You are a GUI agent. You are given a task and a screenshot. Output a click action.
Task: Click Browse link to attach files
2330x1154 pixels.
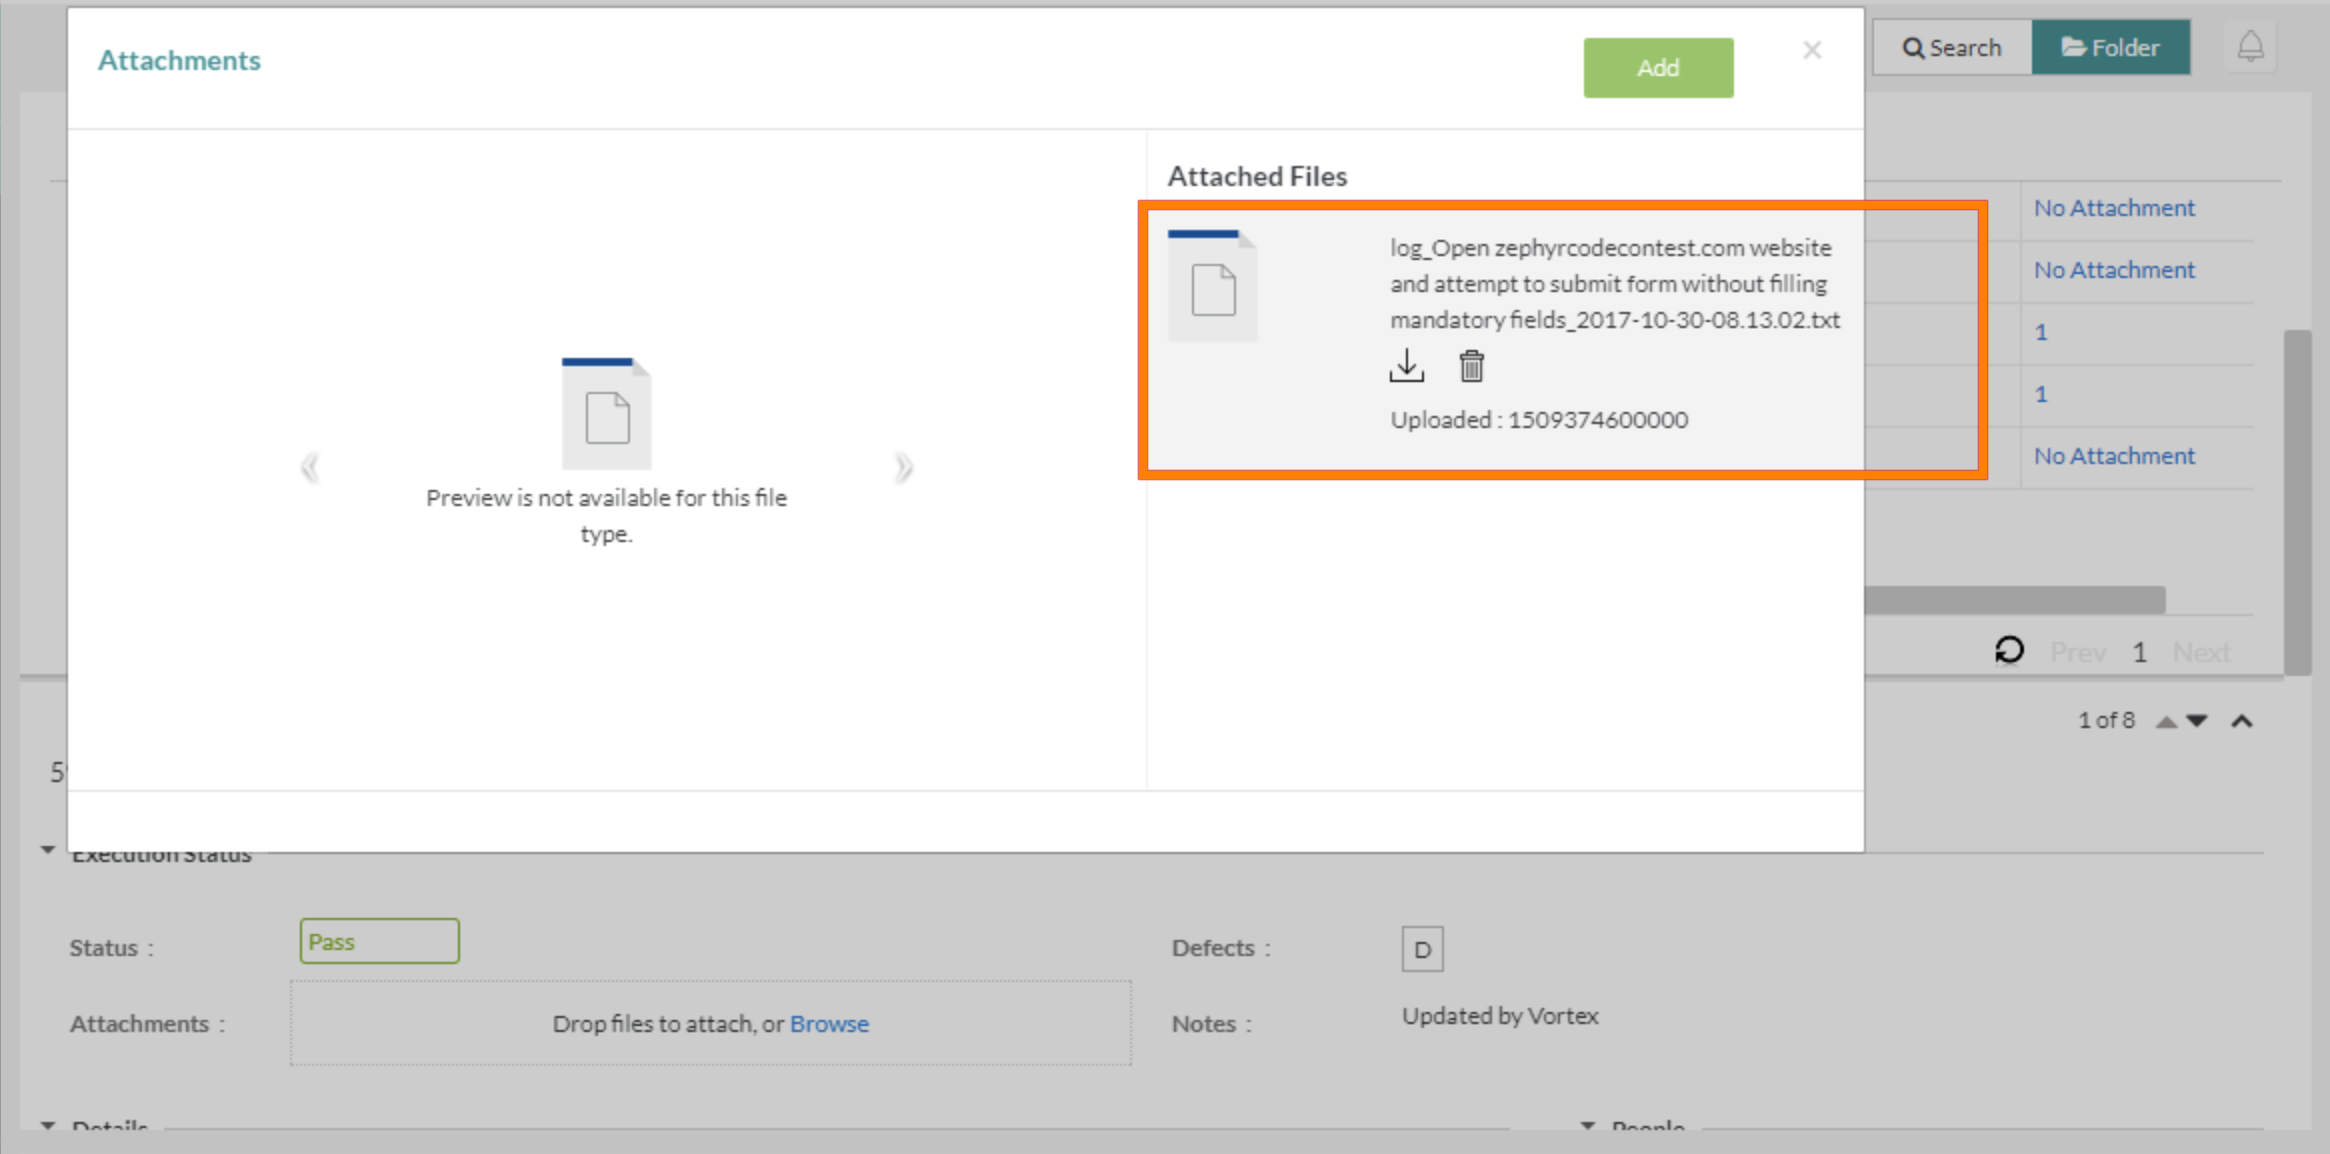coord(829,1023)
